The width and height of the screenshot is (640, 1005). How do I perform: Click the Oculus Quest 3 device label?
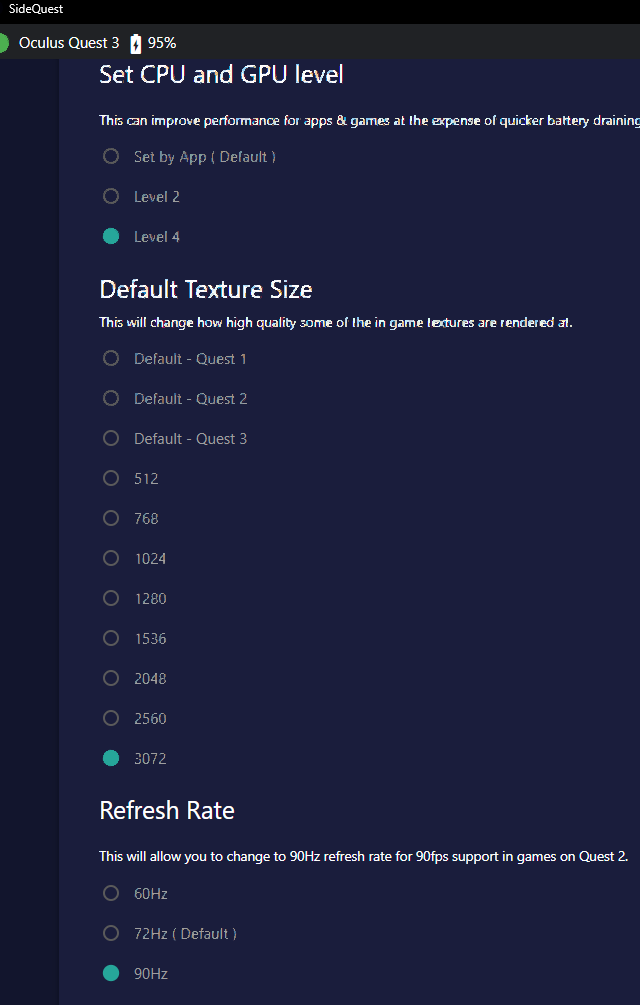(x=69, y=43)
